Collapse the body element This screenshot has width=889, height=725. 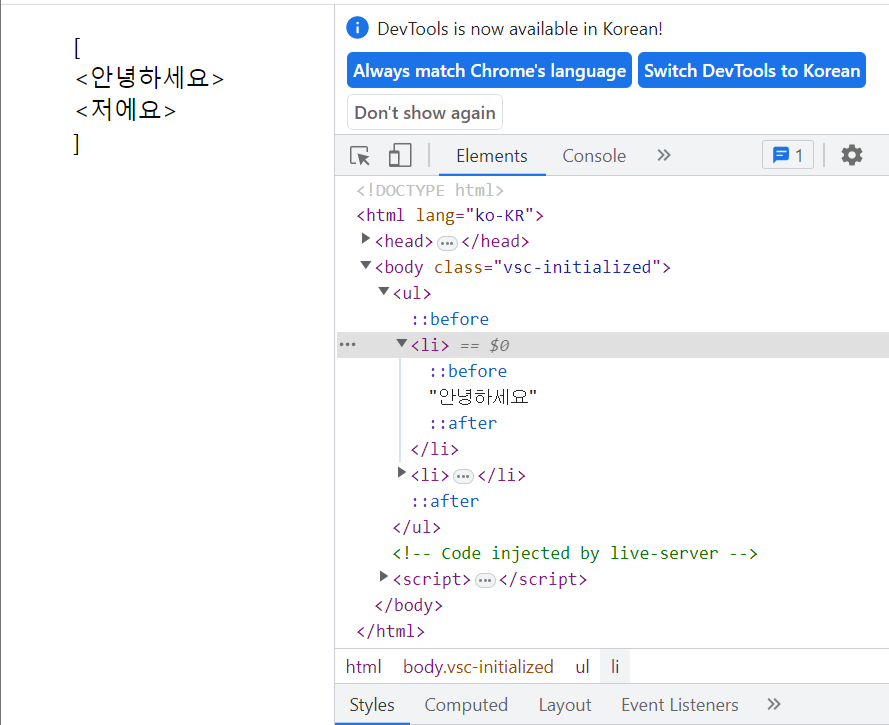pyautogui.click(x=366, y=265)
